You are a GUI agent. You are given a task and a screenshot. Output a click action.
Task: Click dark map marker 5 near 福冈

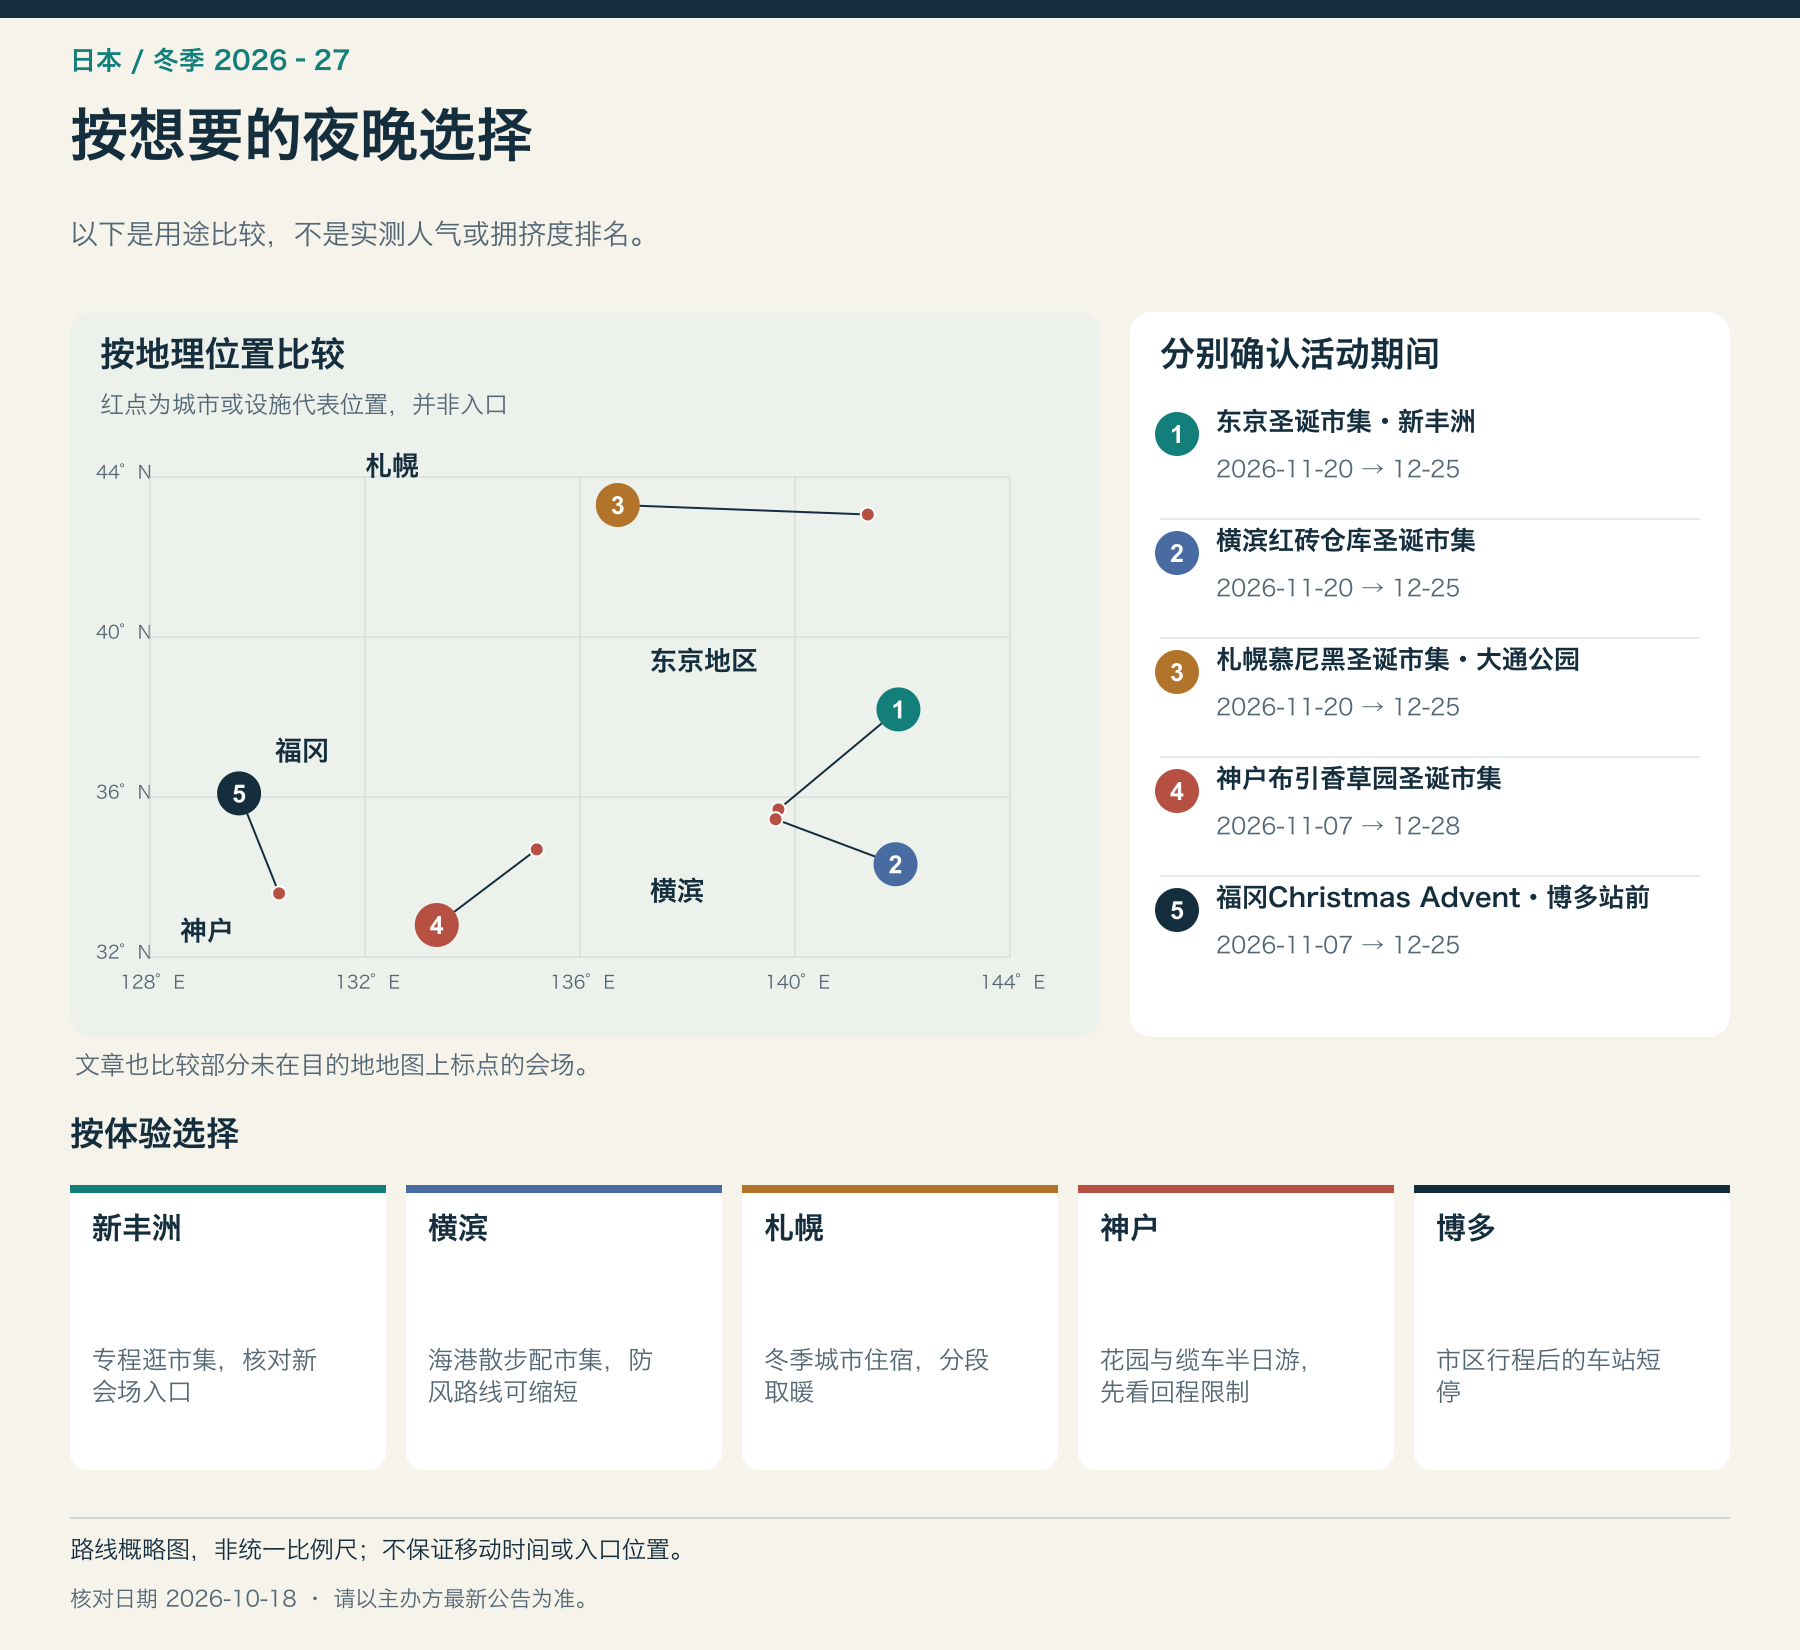(239, 794)
